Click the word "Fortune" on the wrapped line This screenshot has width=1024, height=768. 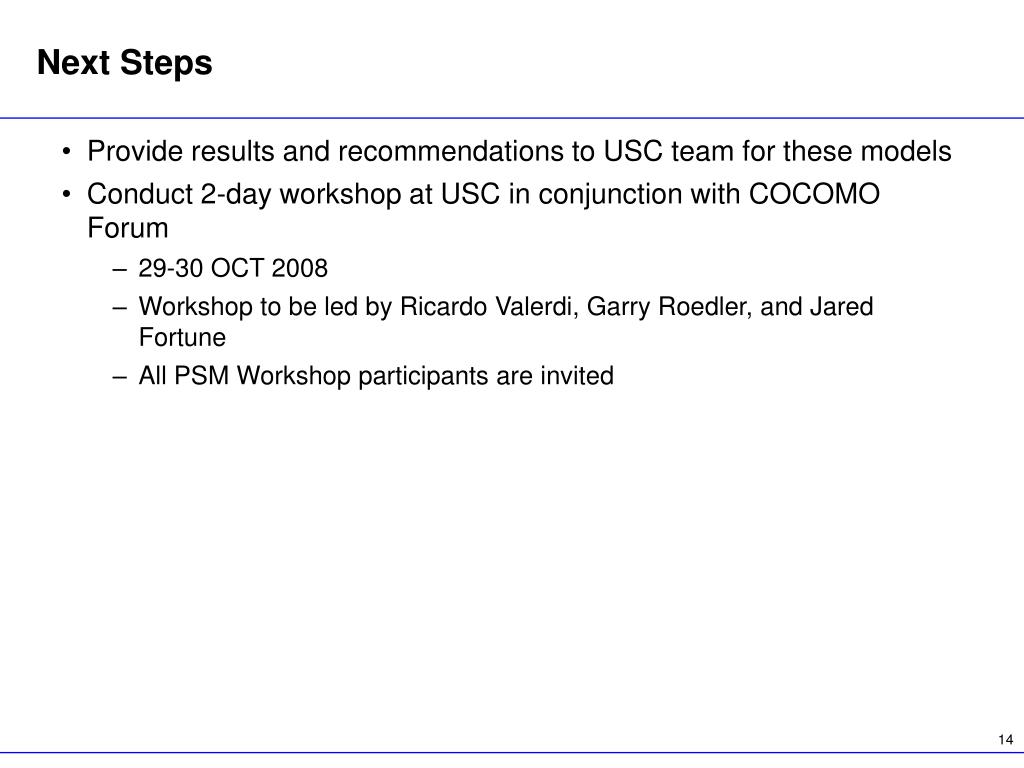pos(182,338)
